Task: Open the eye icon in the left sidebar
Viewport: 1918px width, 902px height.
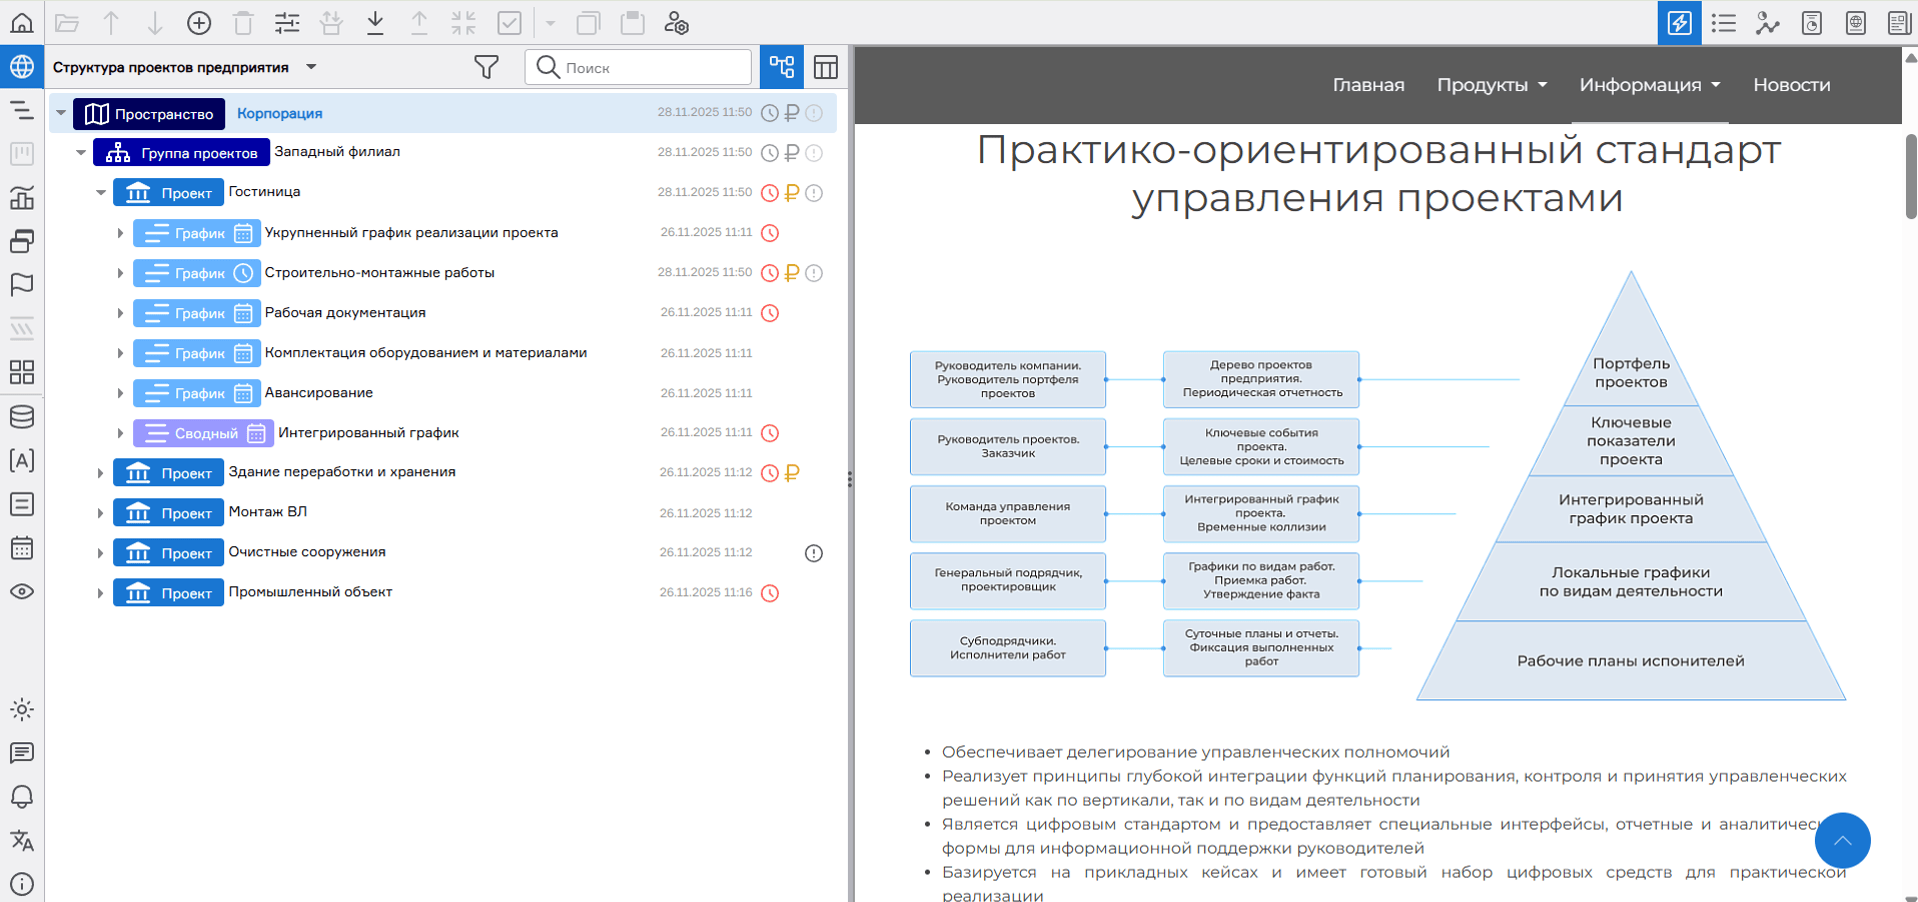Action: [22, 591]
